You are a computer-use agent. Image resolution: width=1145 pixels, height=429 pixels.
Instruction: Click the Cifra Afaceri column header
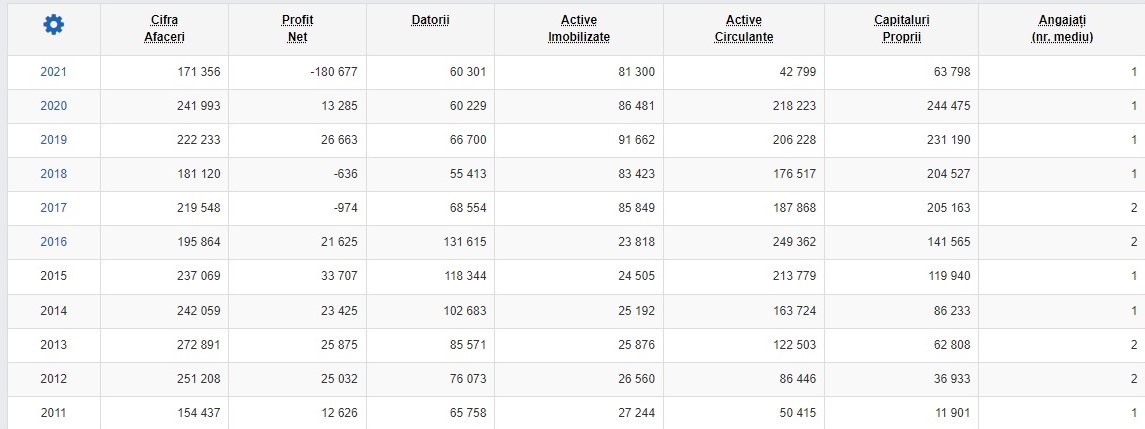point(164,29)
